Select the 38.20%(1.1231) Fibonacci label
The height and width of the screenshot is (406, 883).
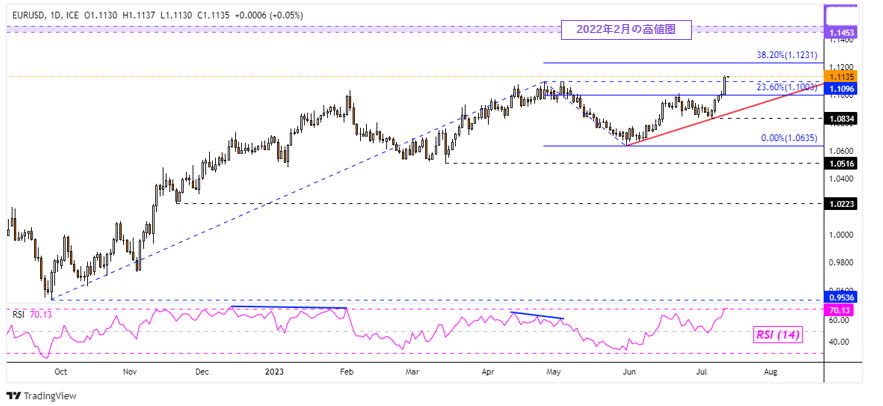pyautogui.click(x=787, y=56)
